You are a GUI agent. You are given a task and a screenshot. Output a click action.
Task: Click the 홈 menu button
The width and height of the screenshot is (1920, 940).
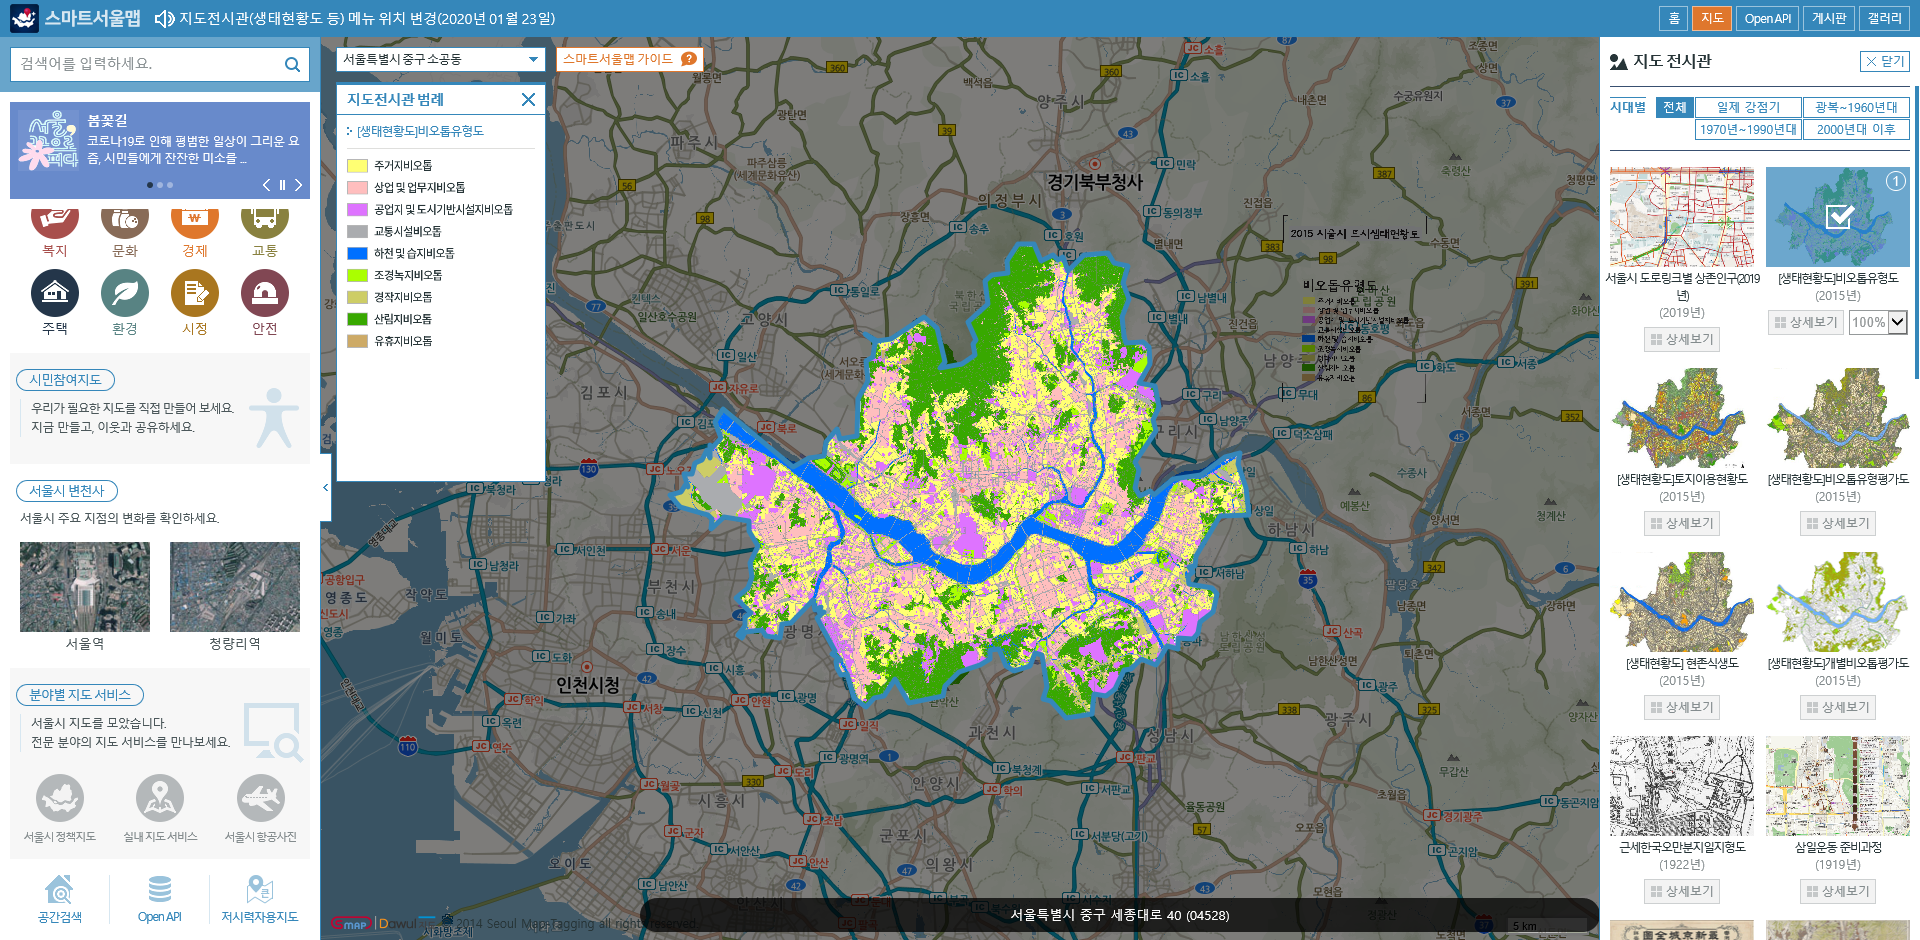coord(1674,18)
